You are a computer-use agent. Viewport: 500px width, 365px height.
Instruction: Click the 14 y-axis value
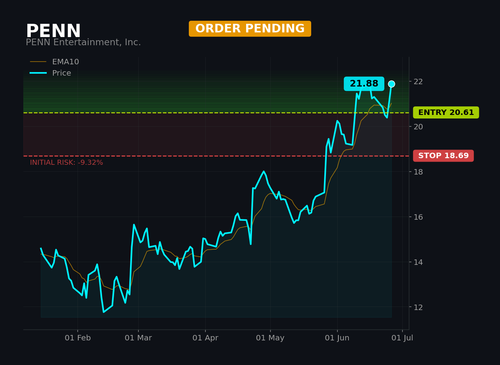pyautogui.click(x=418, y=262)
